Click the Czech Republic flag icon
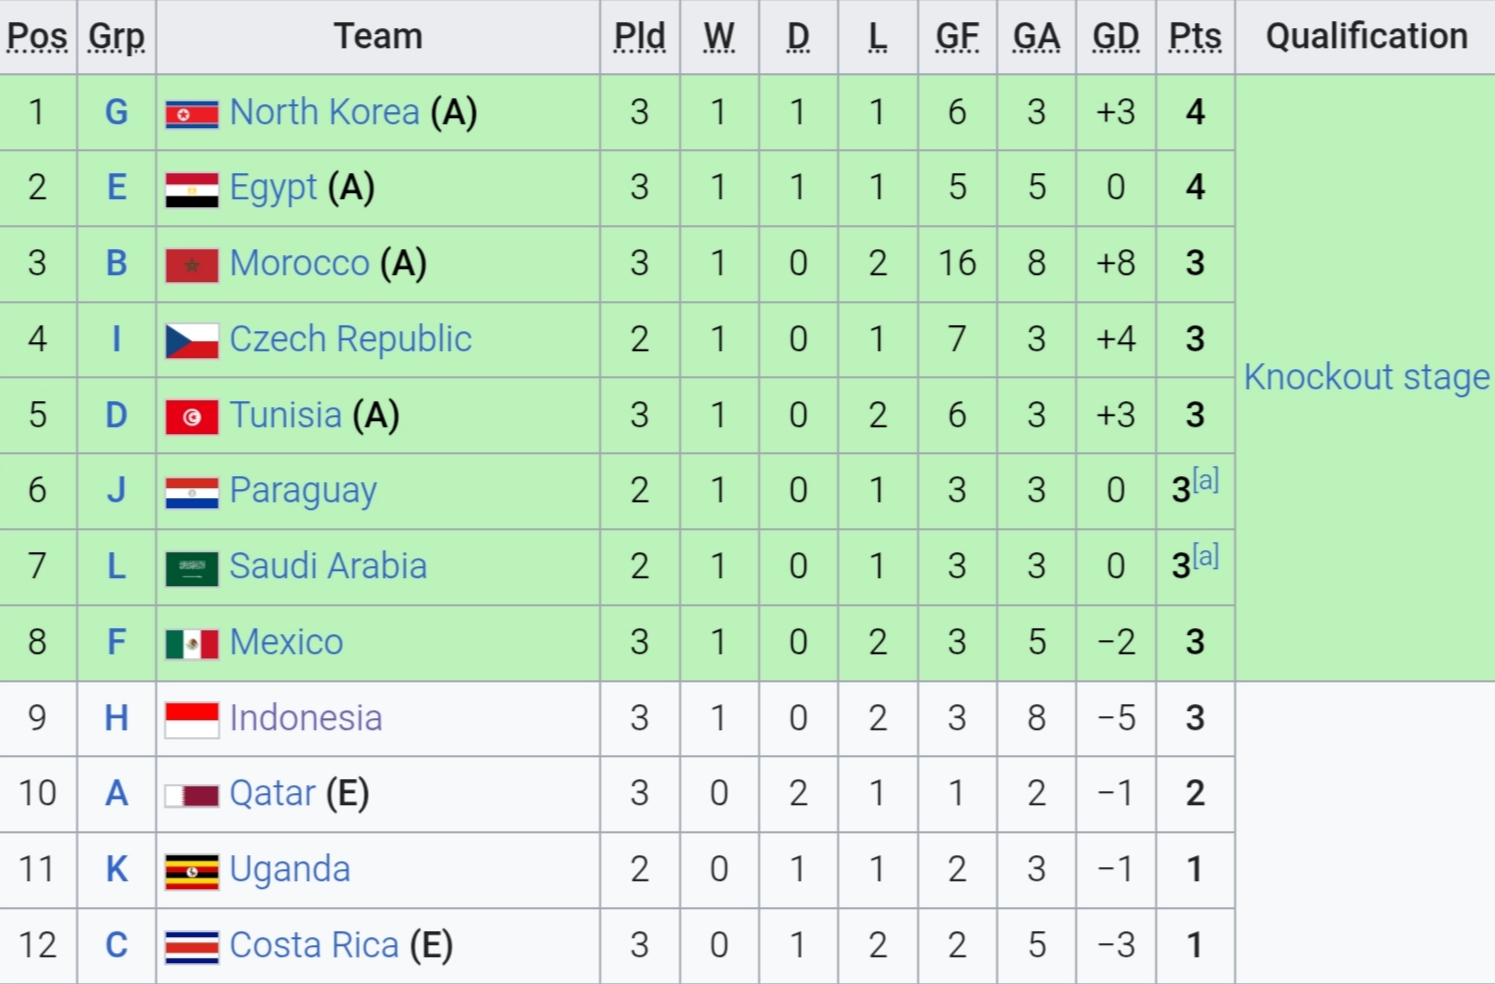The image size is (1495, 984). point(192,341)
